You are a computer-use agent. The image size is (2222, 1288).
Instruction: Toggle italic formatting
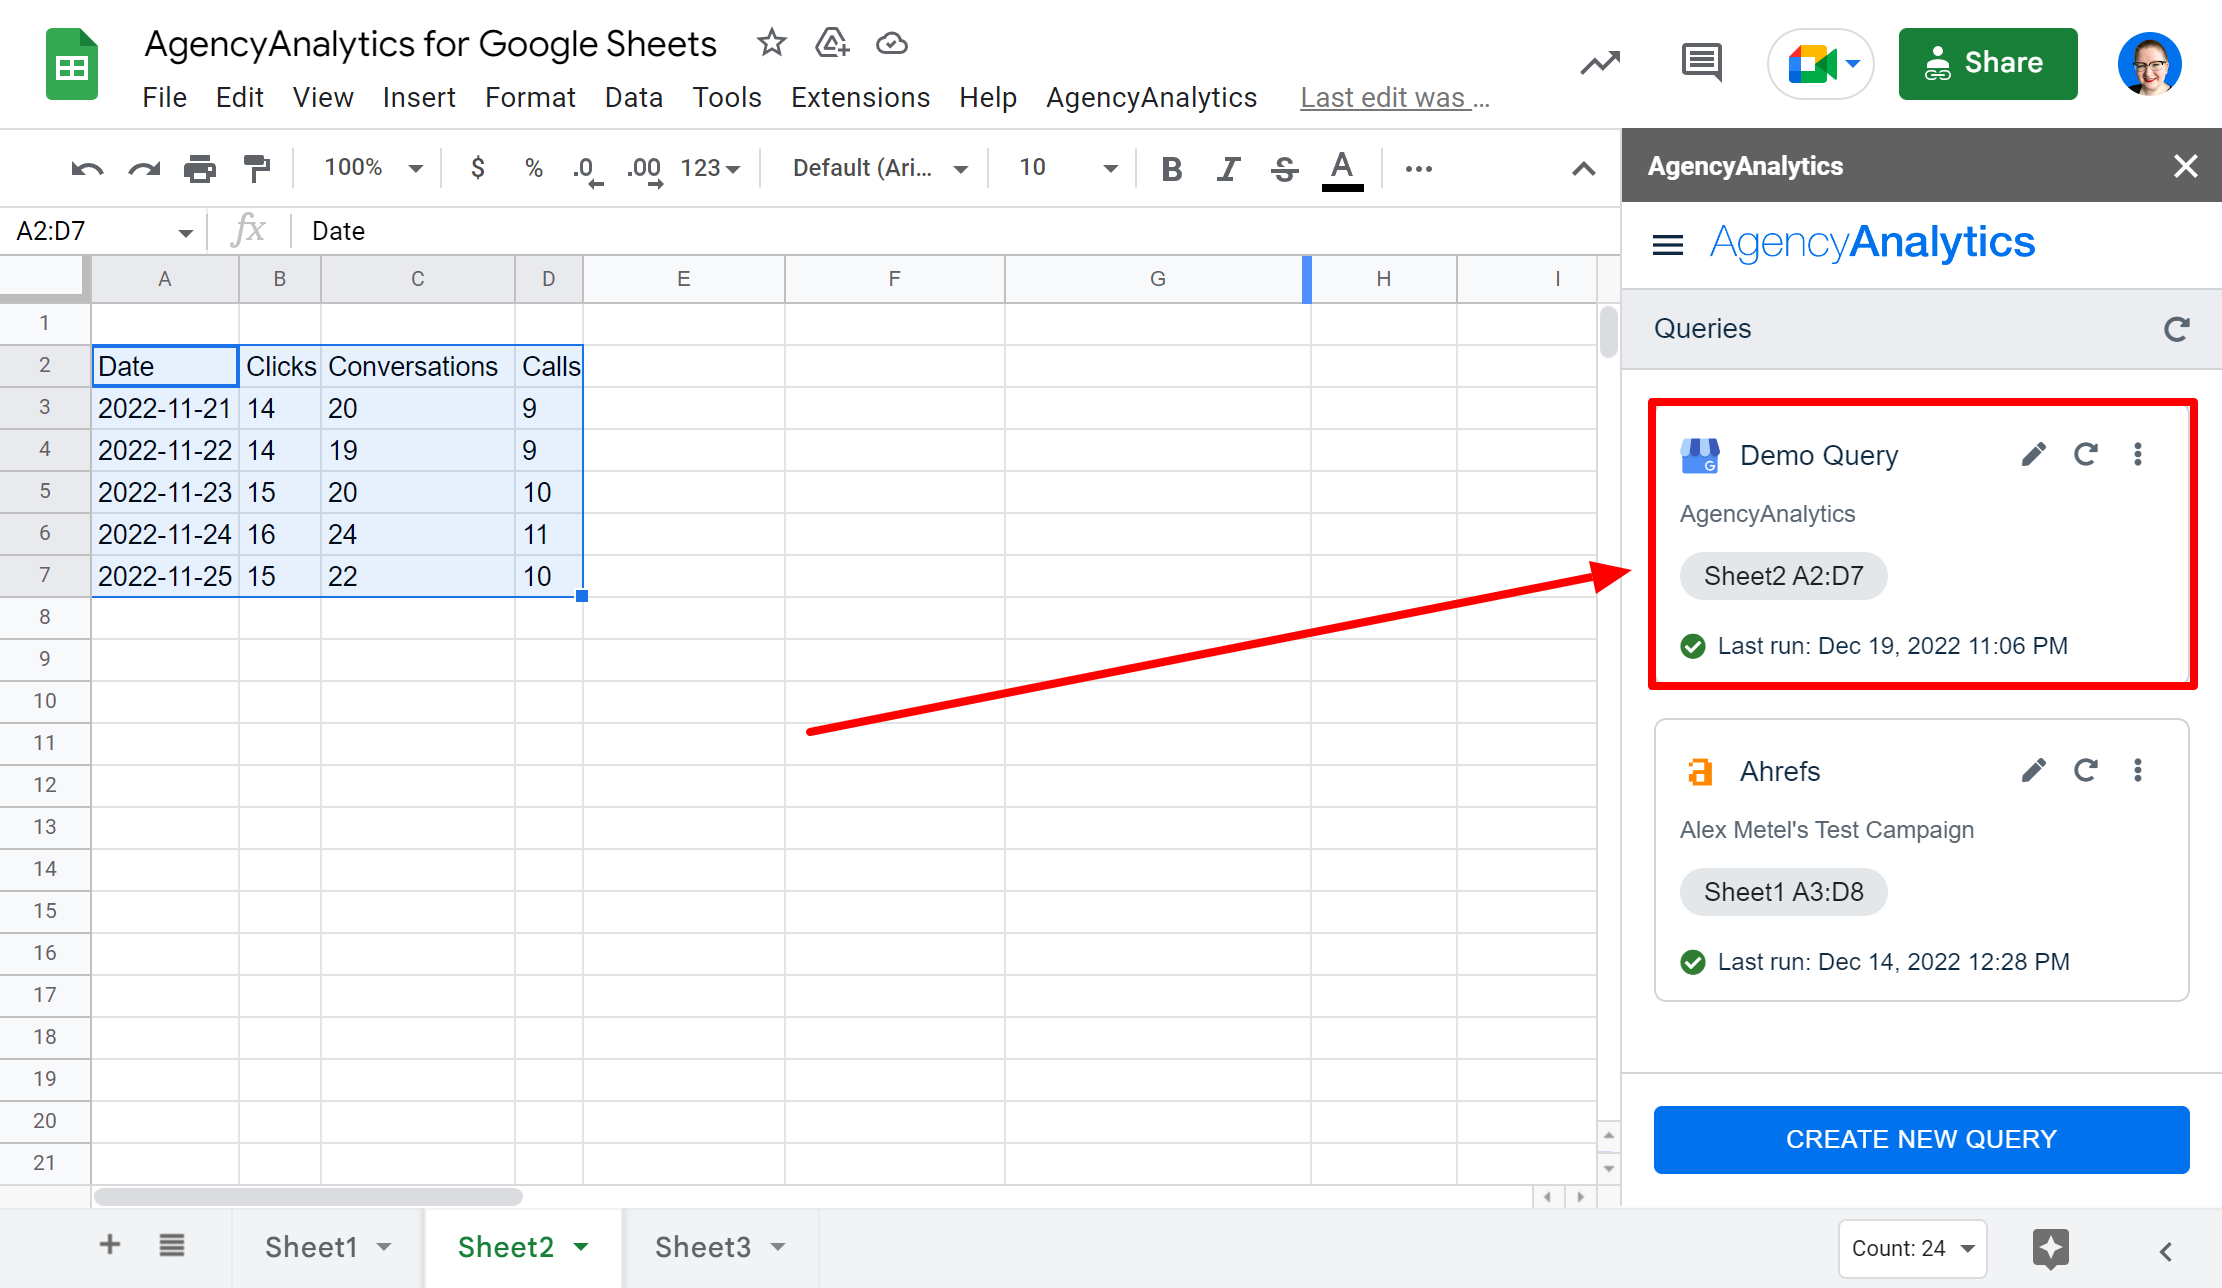click(x=1228, y=168)
